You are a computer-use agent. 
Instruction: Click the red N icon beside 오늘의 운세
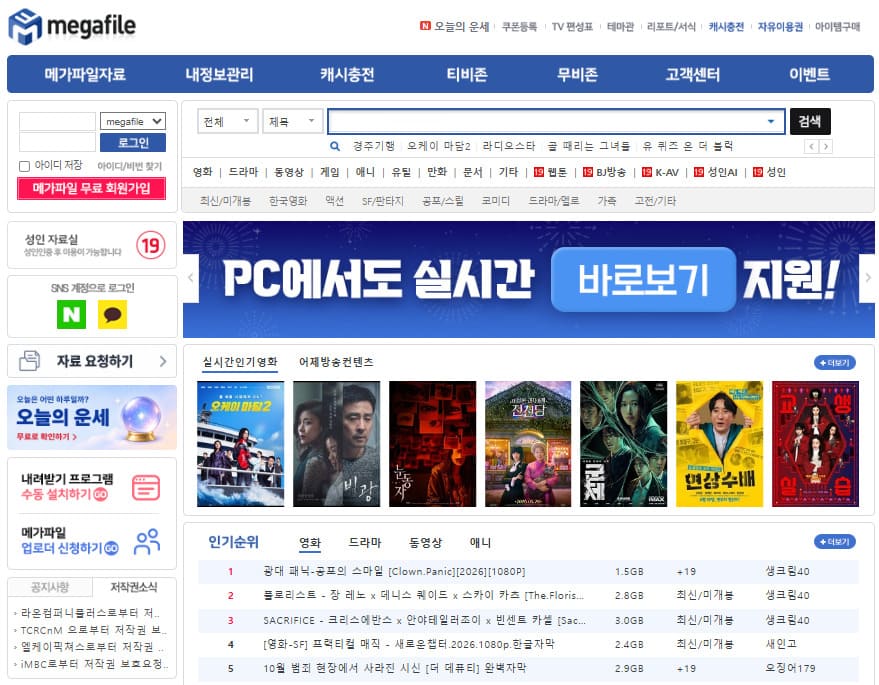point(425,26)
